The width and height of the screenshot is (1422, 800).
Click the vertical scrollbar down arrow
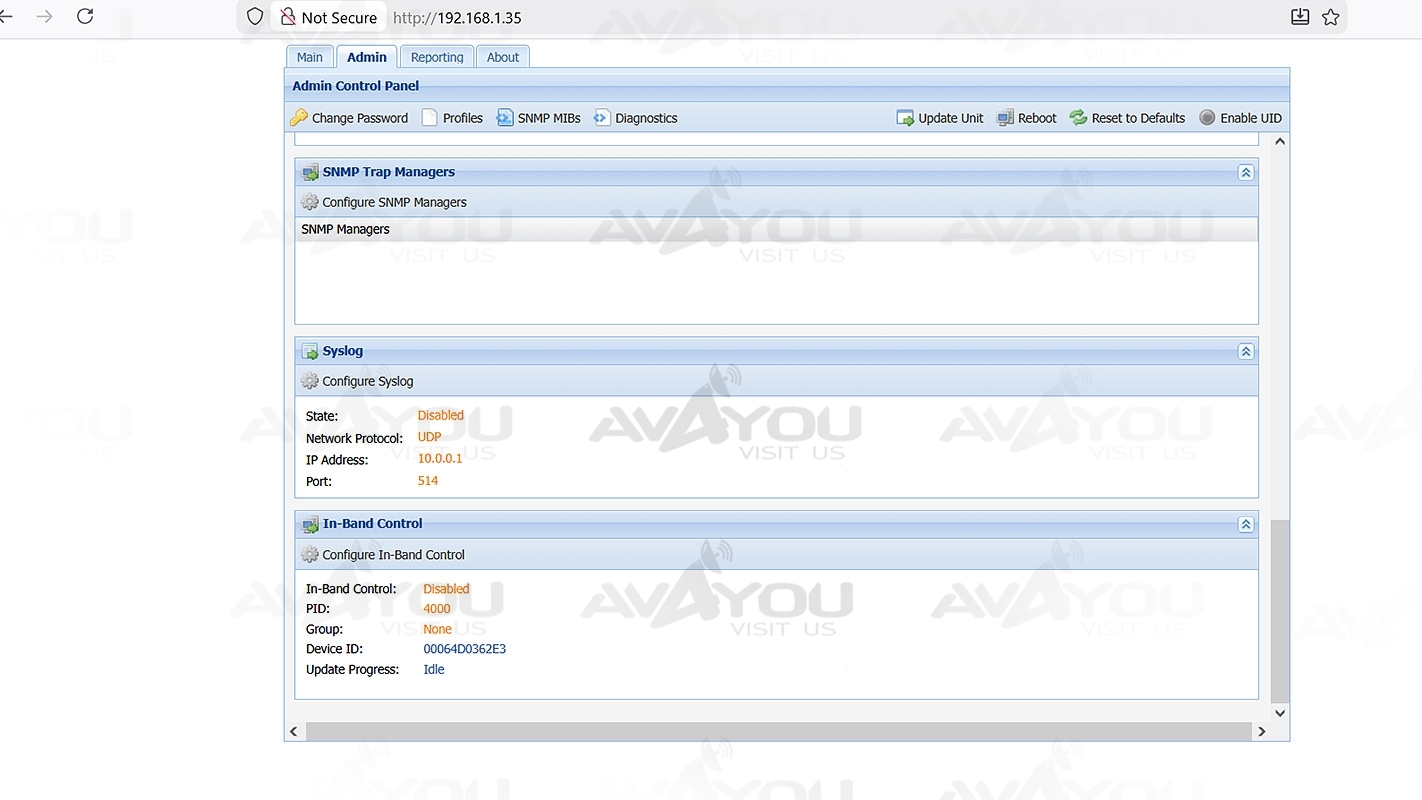coord(1279,713)
